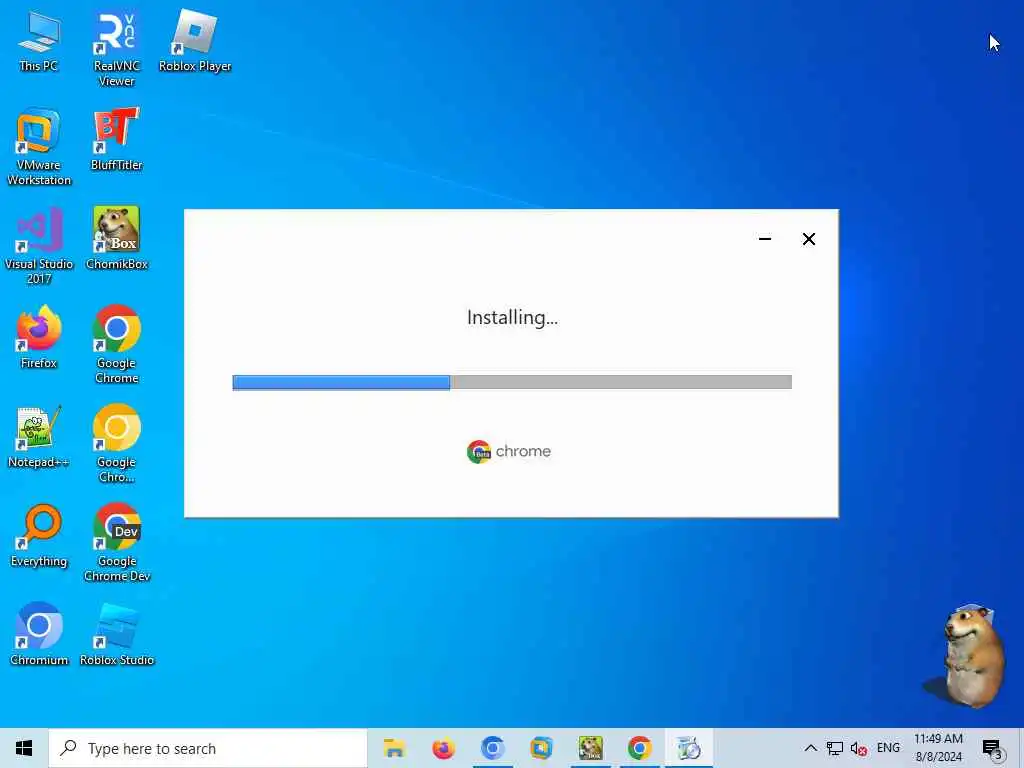Open Chromium from the taskbar
1024x768 pixels.
[x=492, y=748]
